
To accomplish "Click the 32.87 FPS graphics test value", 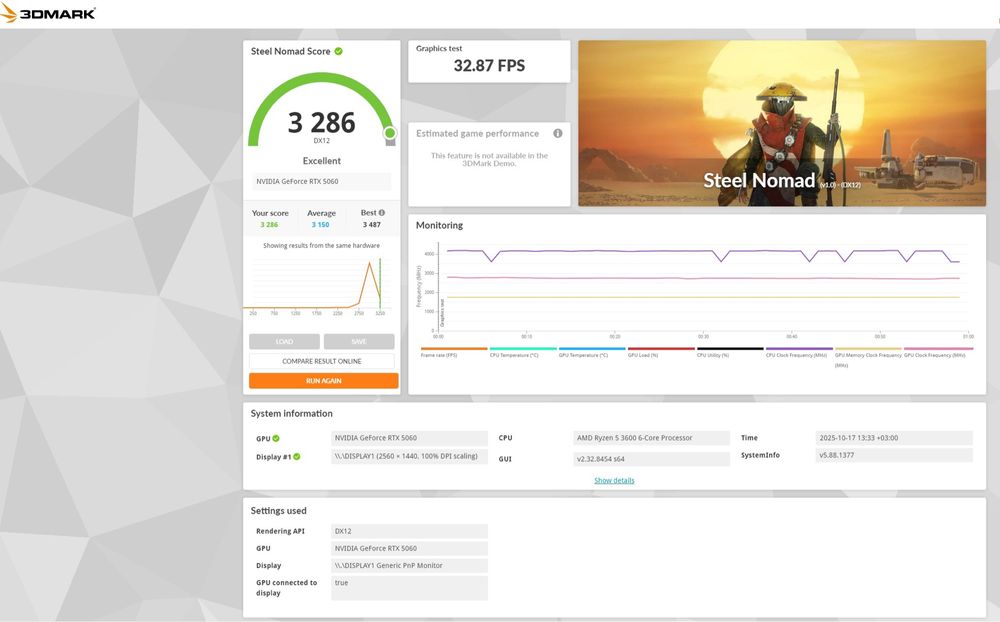I will click(489, 66).
